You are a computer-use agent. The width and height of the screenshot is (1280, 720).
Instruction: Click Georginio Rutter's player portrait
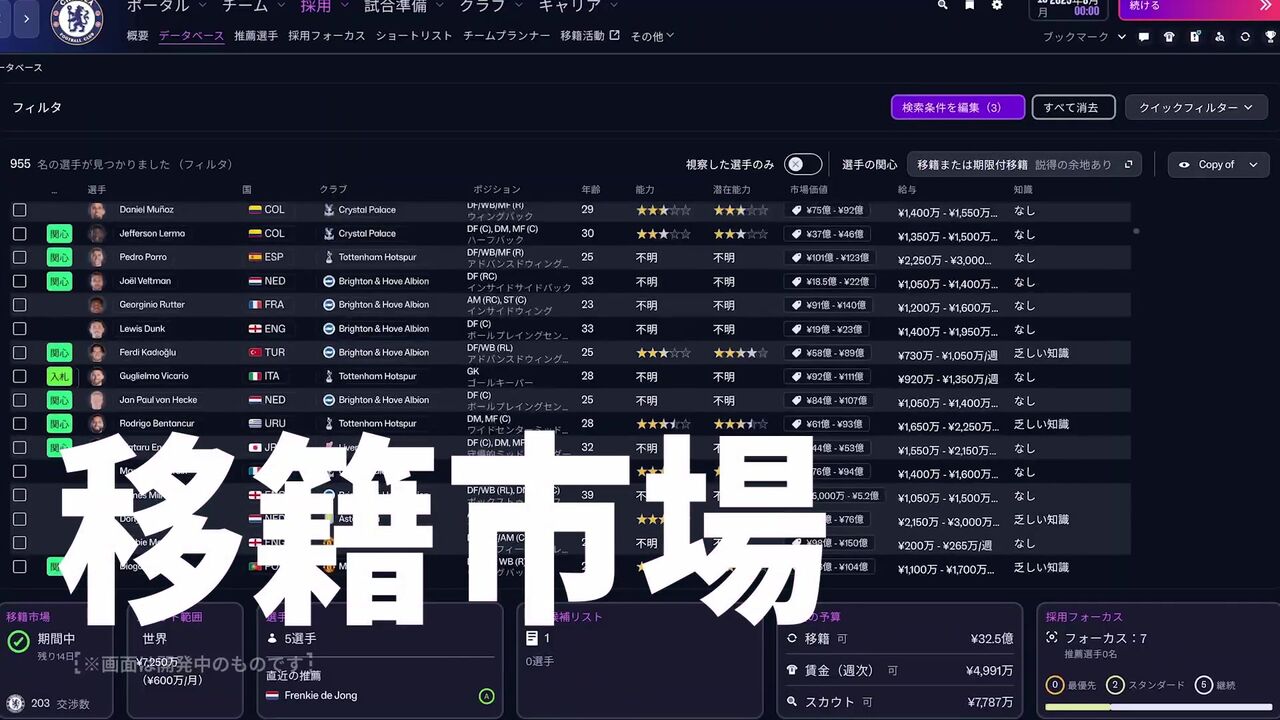97,305
